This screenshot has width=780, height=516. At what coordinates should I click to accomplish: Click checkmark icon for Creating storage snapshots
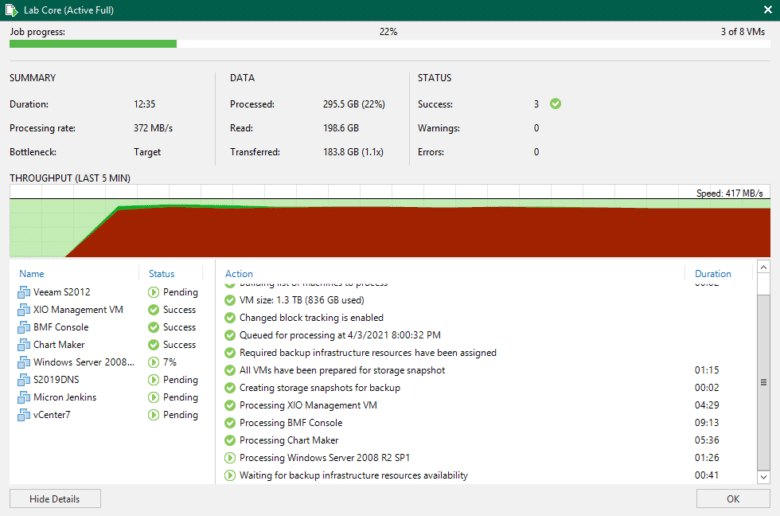coord(230,388)
